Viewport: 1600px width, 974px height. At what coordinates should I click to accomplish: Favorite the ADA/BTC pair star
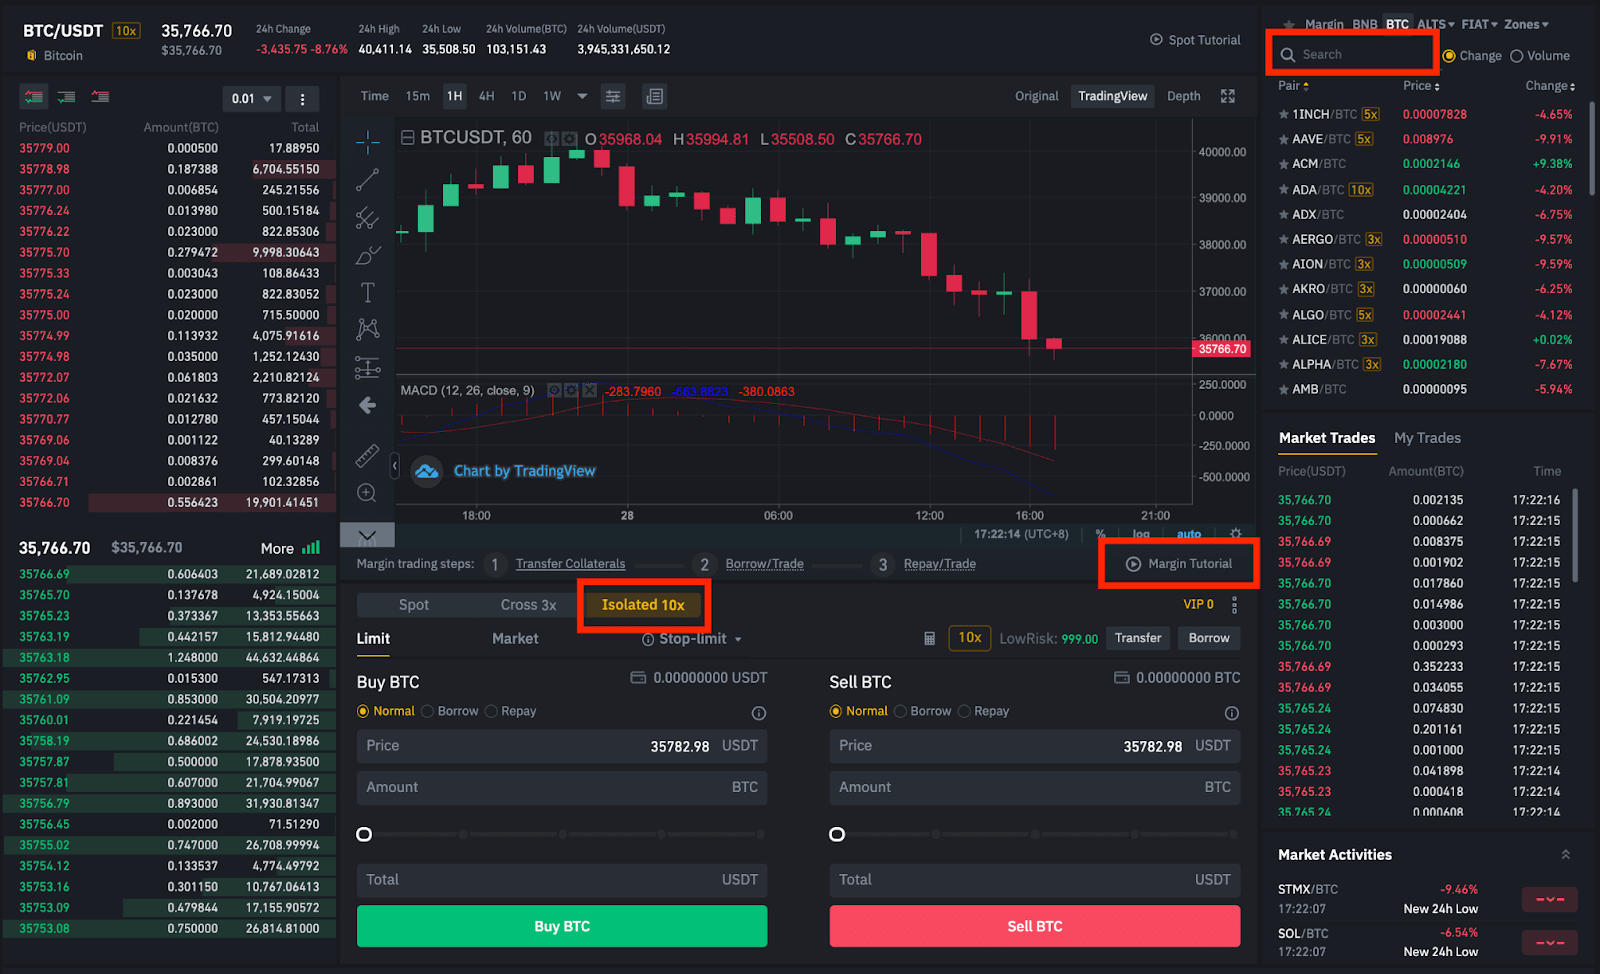pos(1283,190)
